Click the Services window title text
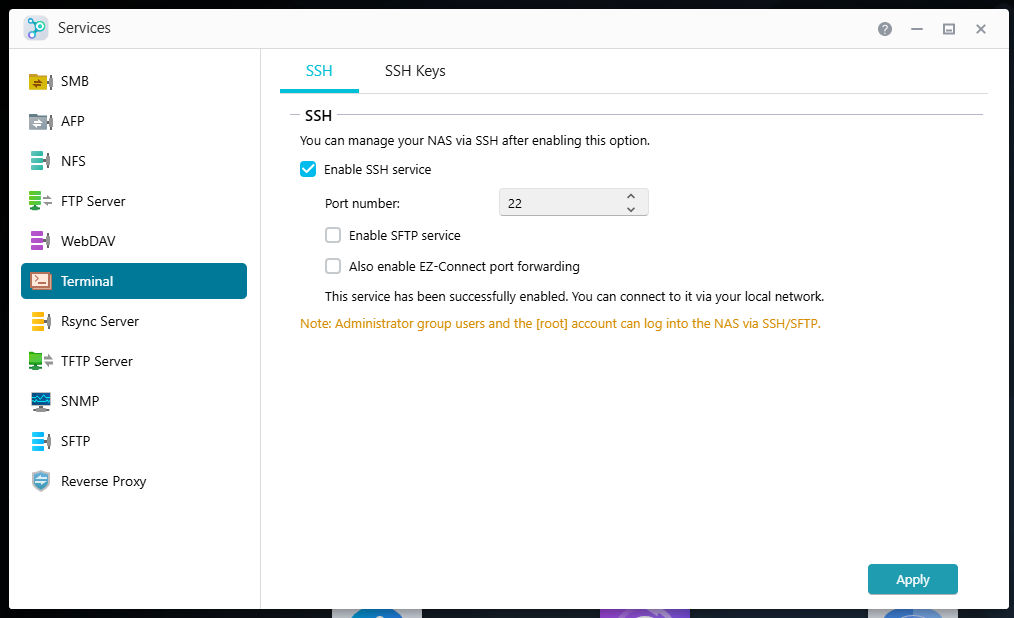Viewport: 1014px width, 618px height. point(84,28)
